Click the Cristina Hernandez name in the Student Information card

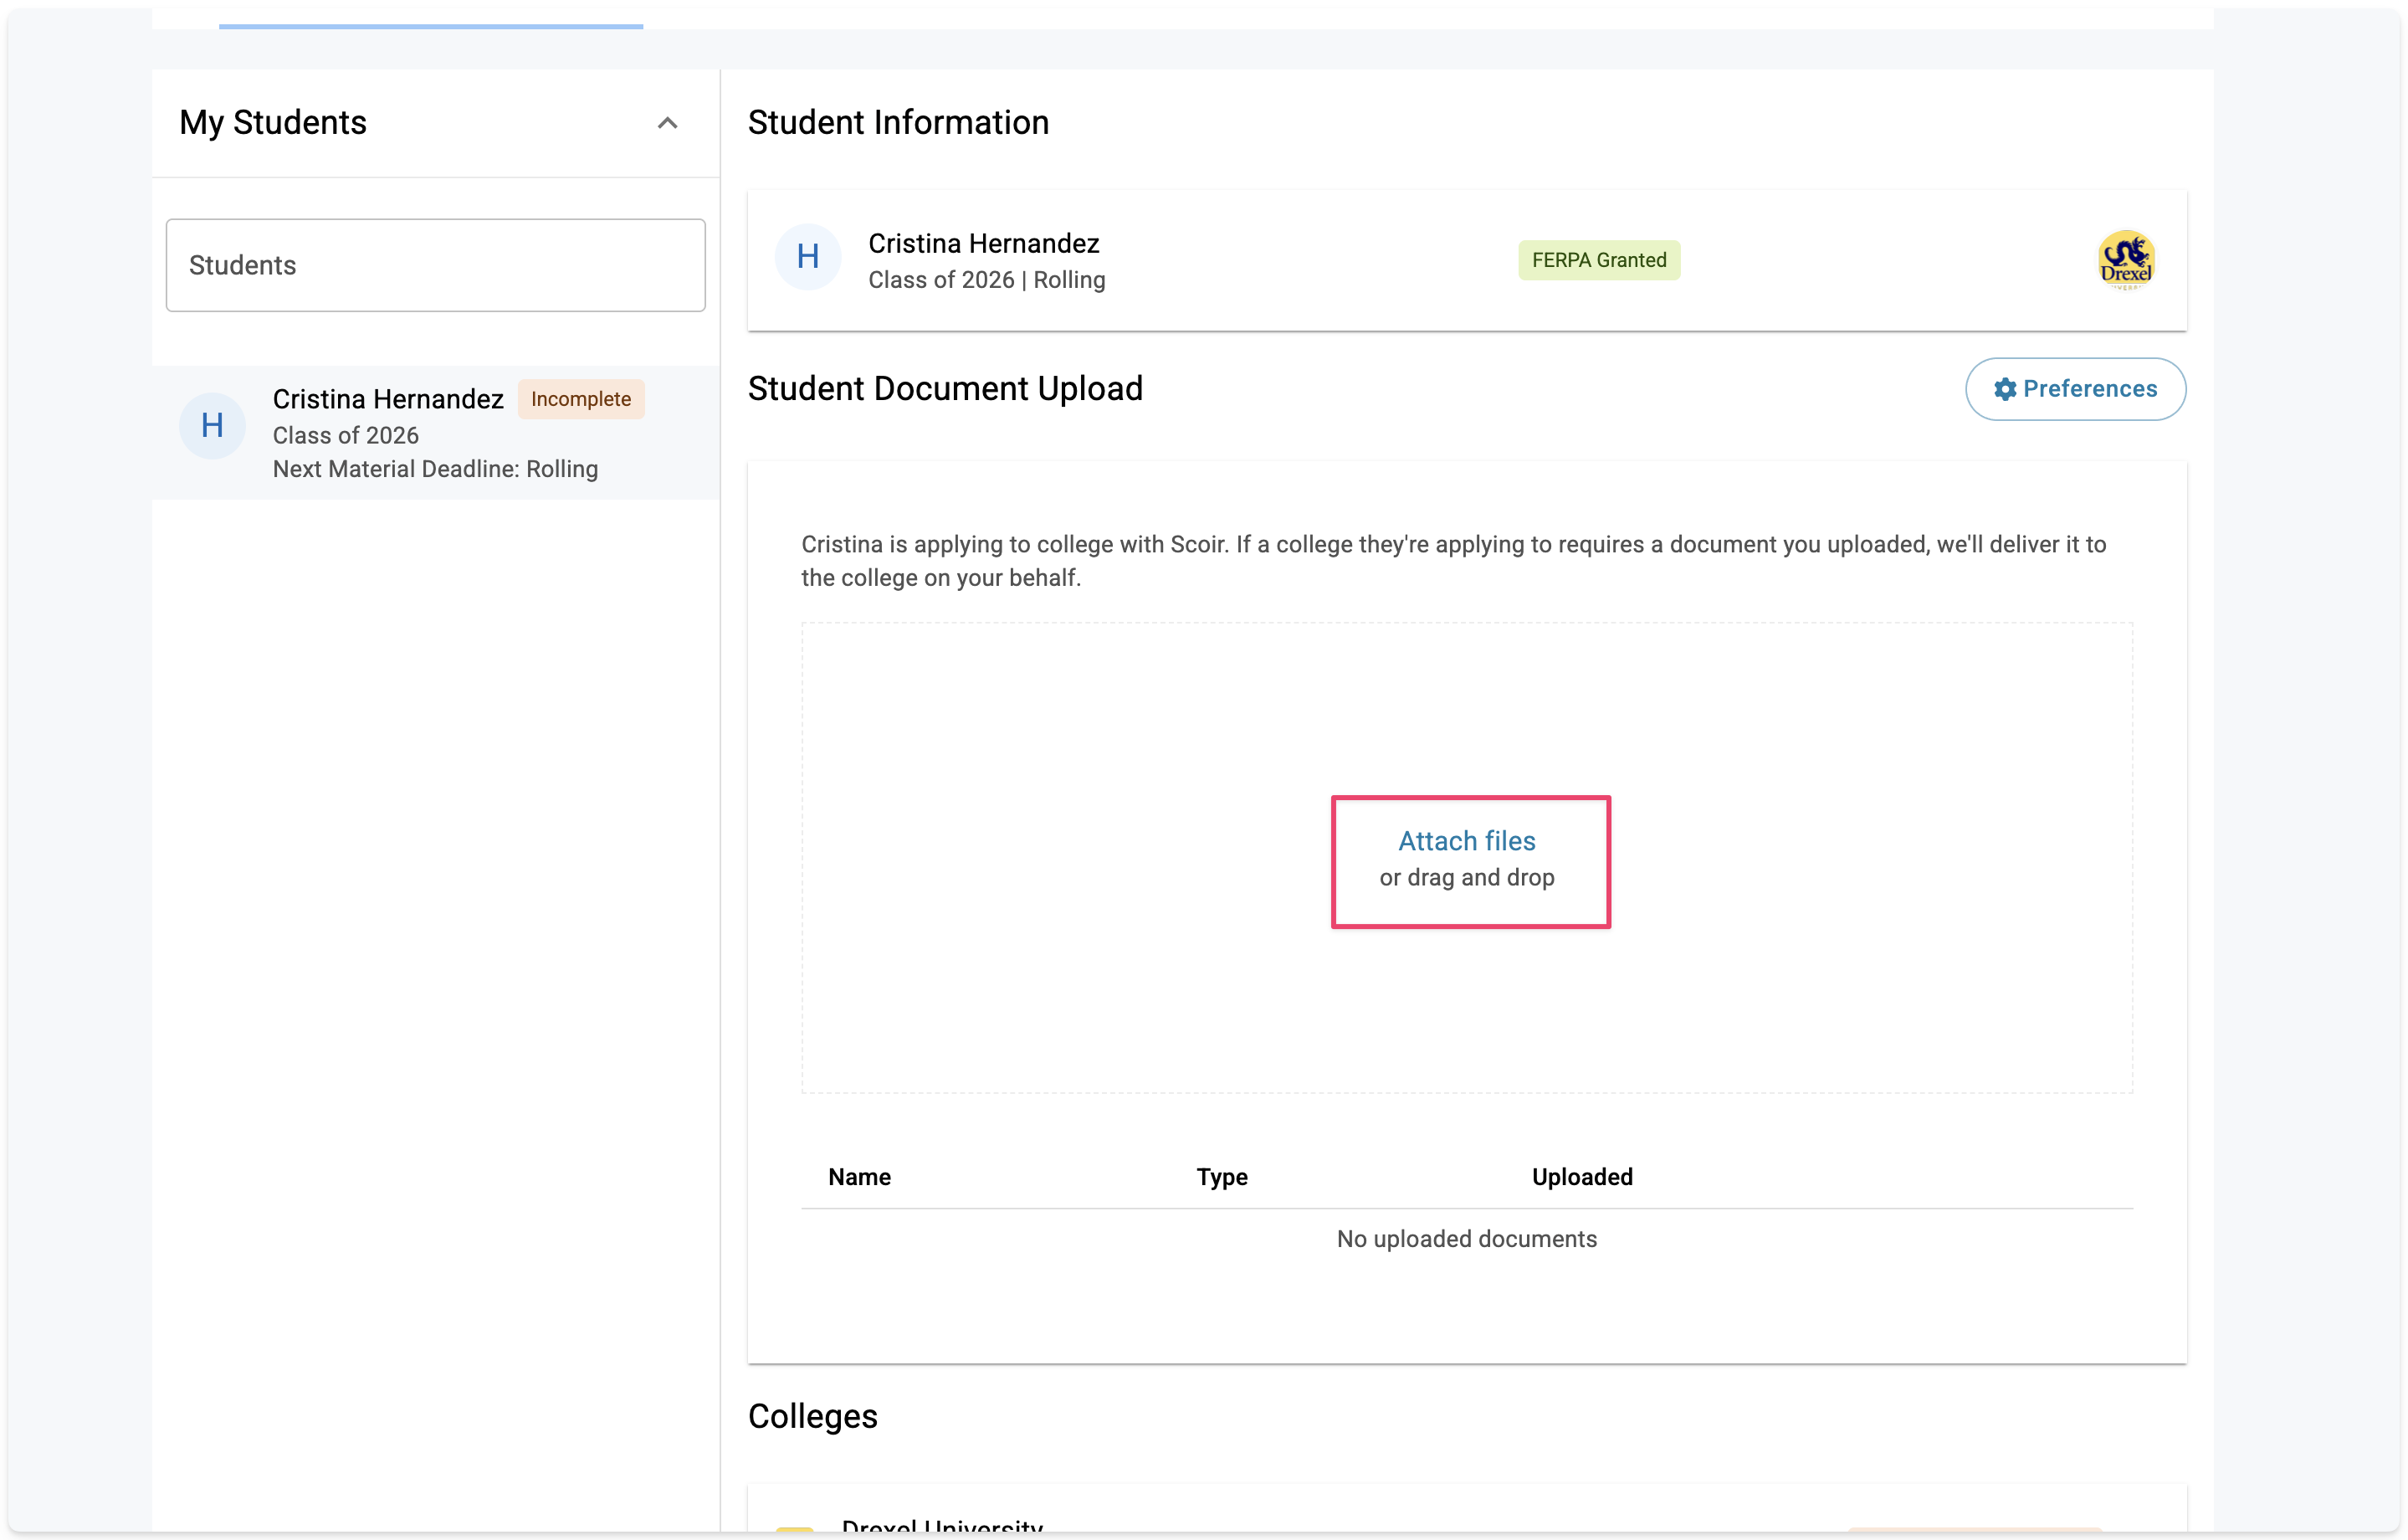[983, 243]
